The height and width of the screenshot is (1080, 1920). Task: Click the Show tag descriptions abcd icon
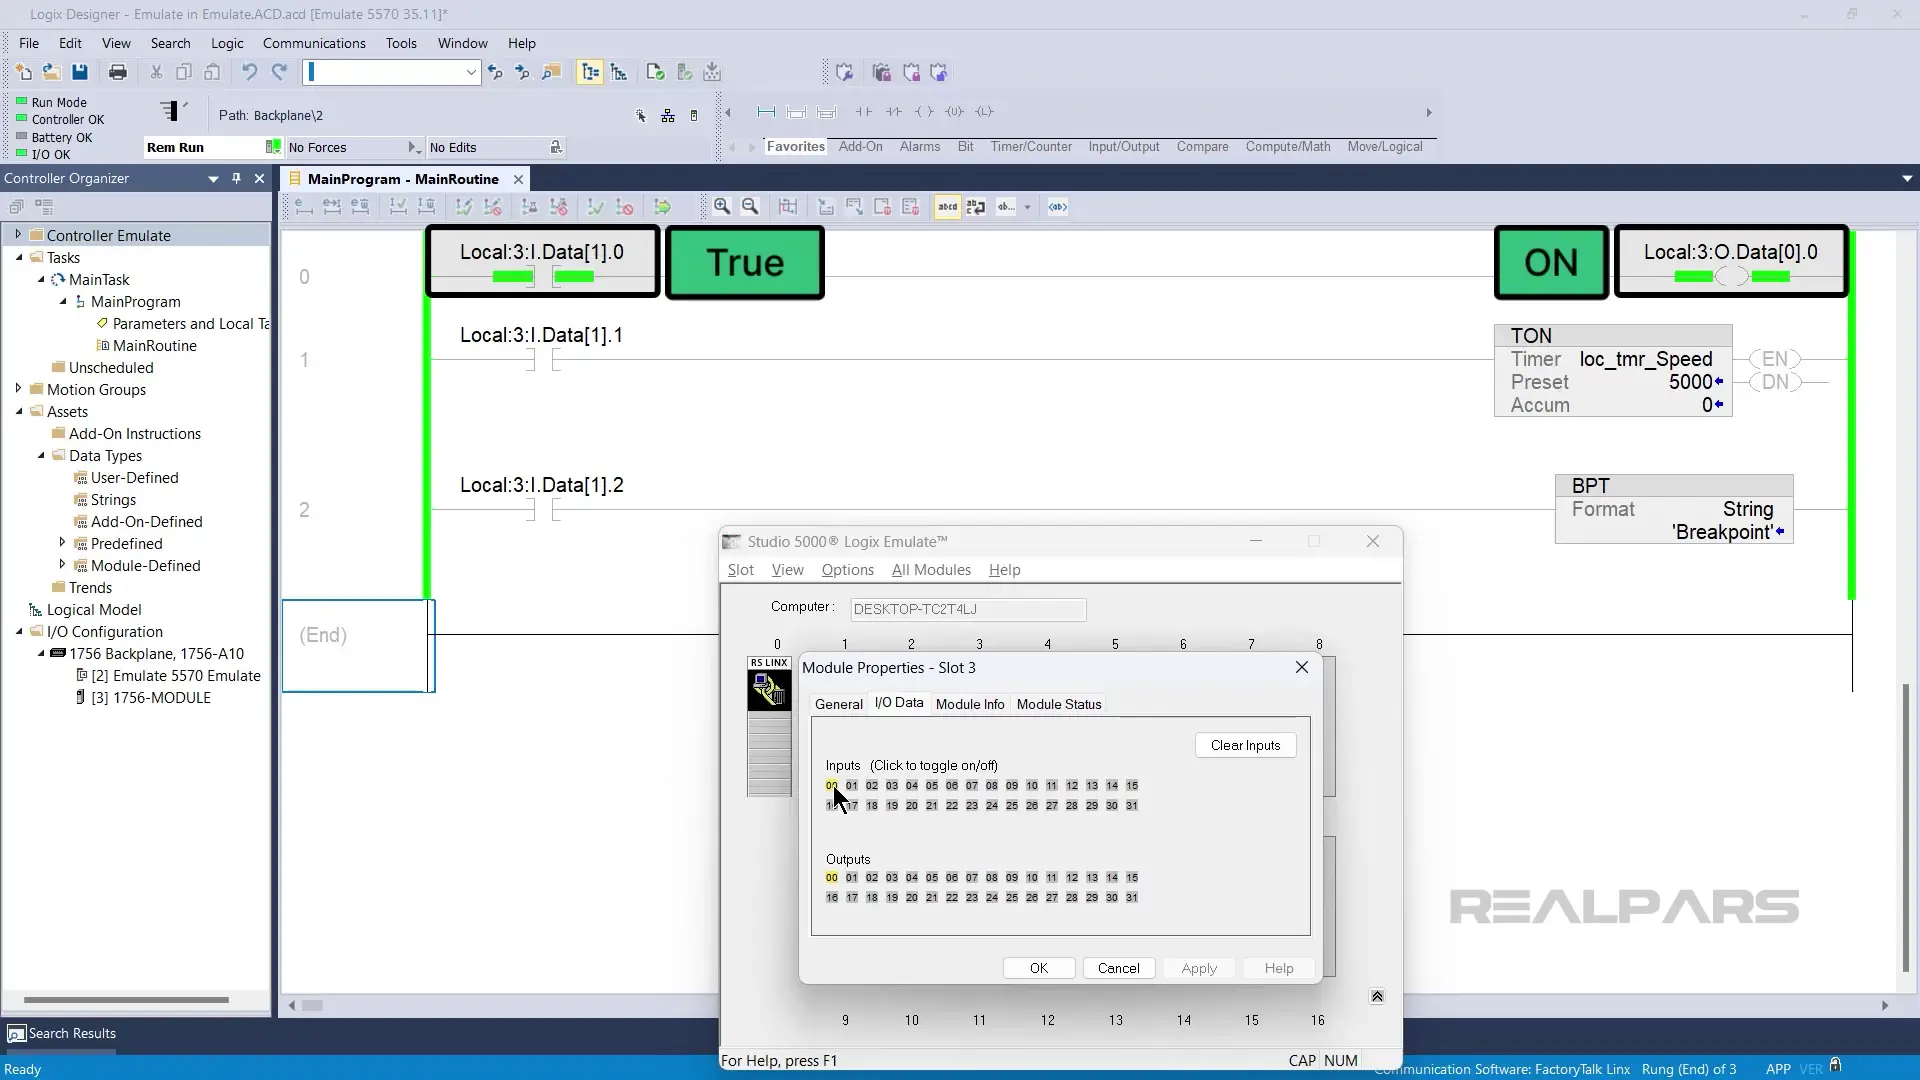click(x=947, y=207)
